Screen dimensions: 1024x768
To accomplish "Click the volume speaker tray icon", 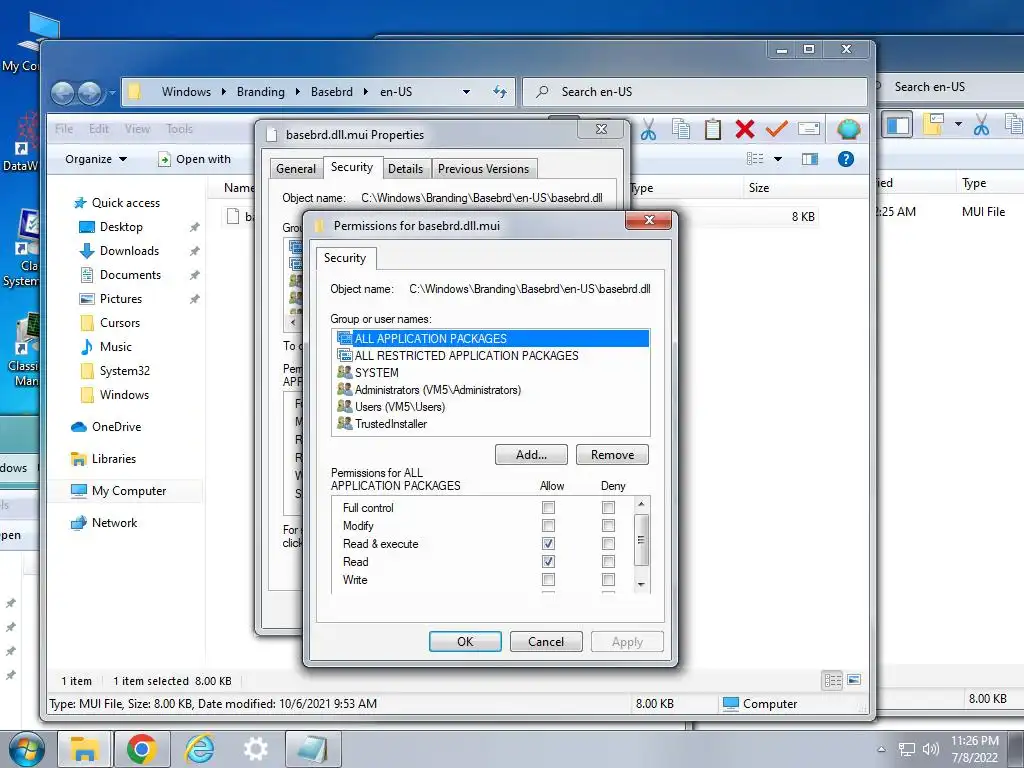I will tap(930, 749).
